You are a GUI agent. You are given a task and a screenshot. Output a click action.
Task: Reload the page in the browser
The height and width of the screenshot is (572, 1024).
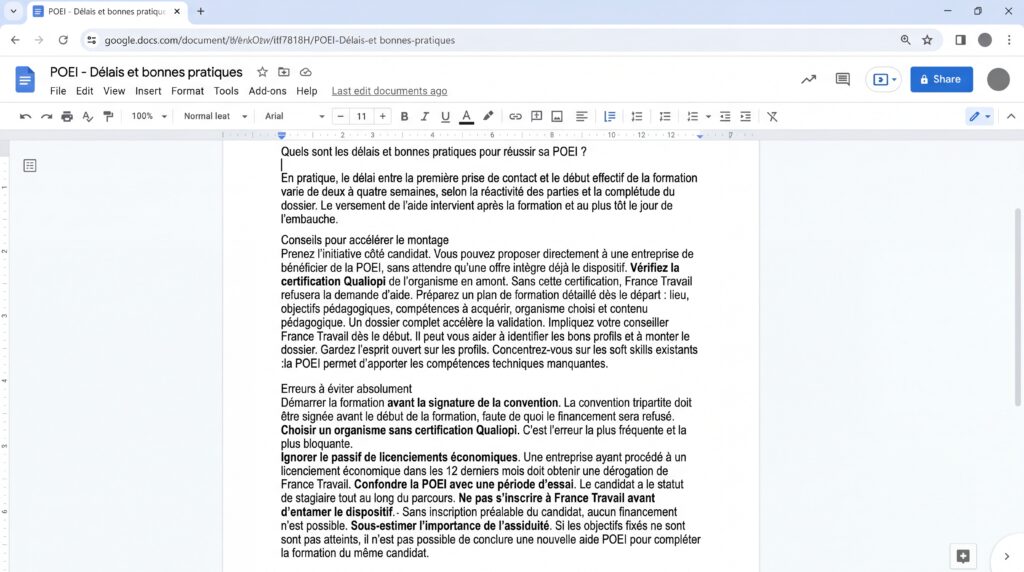pos(63,40)
